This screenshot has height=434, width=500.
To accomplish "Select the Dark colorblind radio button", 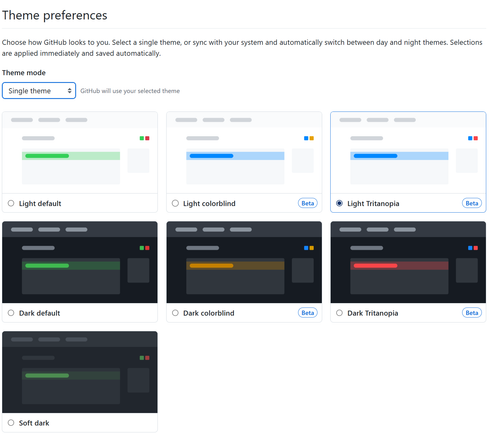I will (x=175, y=313).
